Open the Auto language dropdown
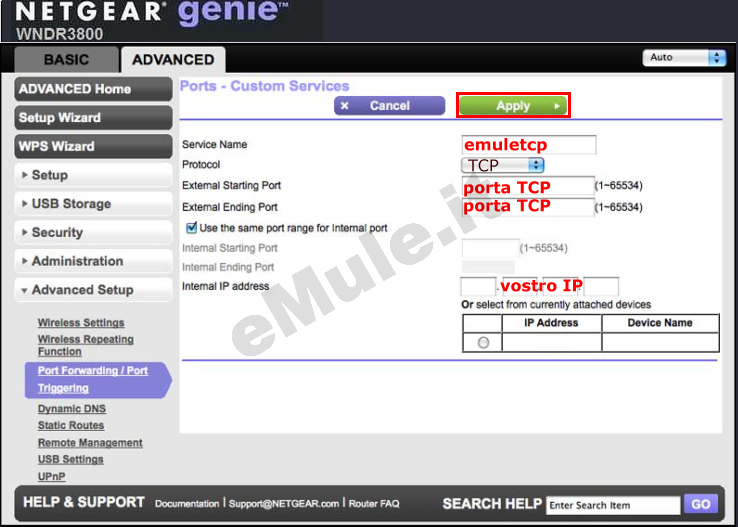This screenshot has width=738, height=527. 684,57
